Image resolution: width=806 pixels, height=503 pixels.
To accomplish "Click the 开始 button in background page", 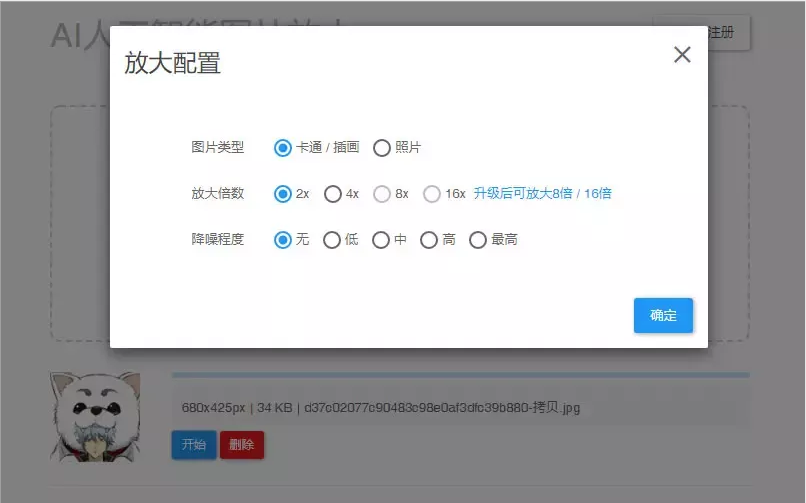I will point(194,444).
